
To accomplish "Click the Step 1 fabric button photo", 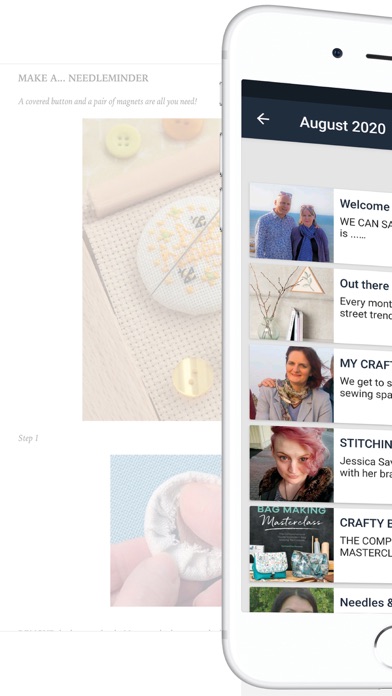I will point(166,530).
